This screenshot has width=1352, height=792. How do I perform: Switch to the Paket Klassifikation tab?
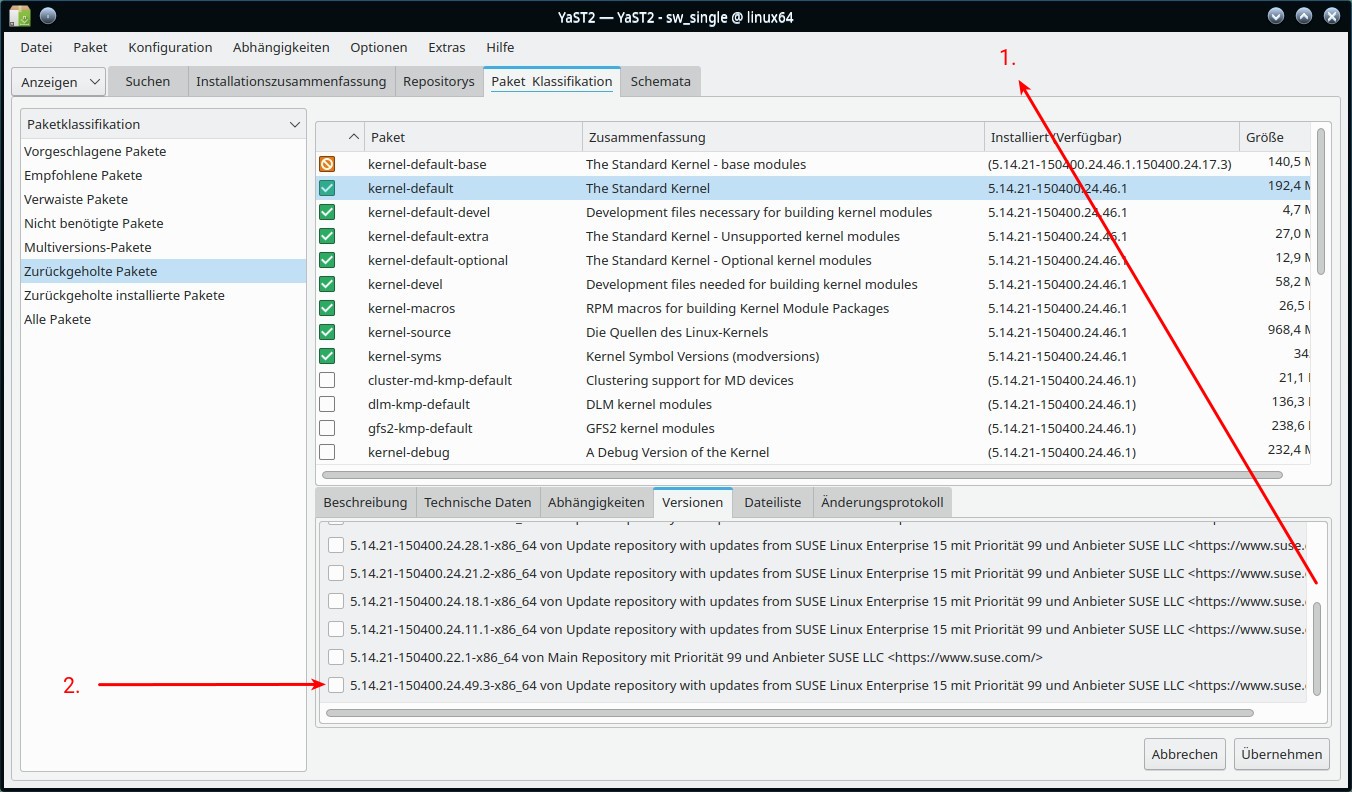[x=552, y=81]
